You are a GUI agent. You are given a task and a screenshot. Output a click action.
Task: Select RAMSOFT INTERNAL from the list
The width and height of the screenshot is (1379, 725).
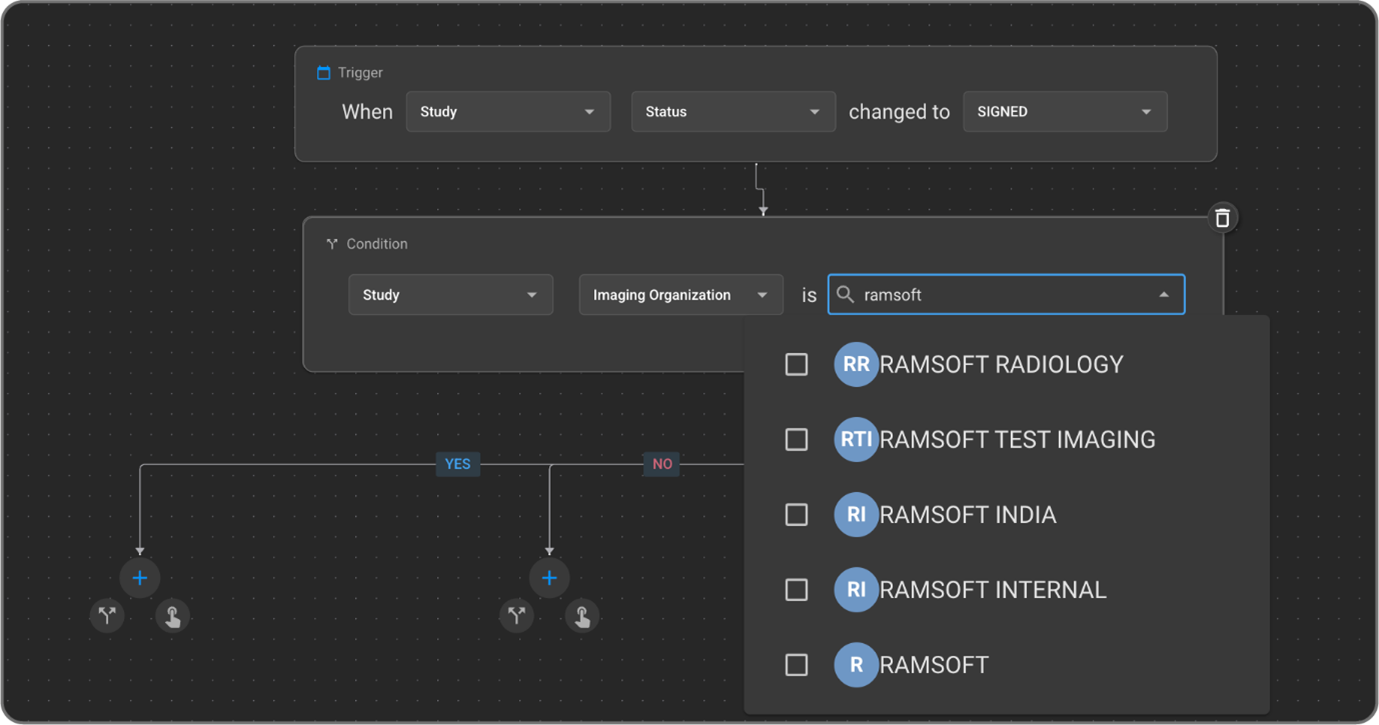[992, 590]
